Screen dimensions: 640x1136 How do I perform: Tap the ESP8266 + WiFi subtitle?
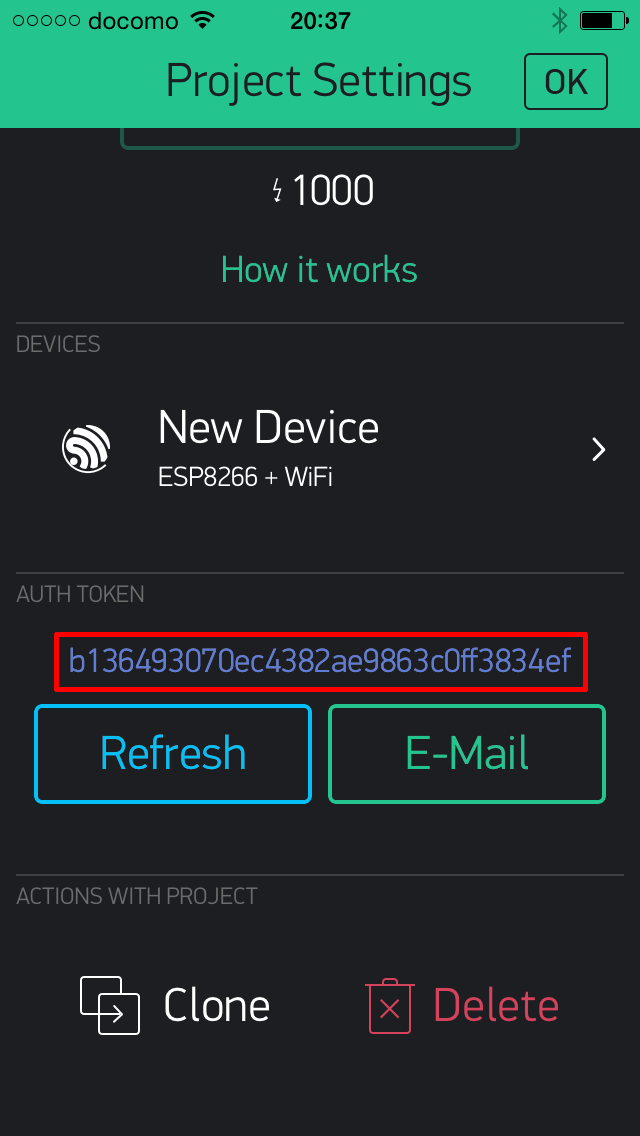[245, 477]
